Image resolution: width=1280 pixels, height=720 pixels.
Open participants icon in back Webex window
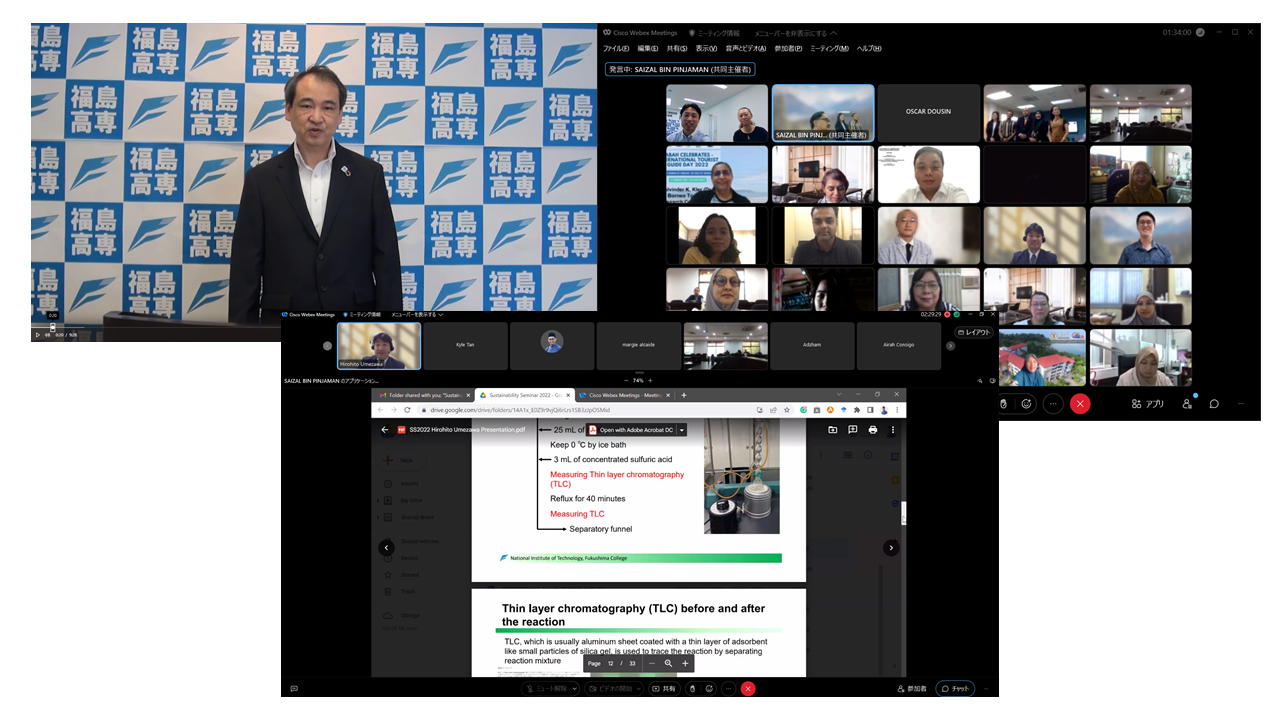(x=1187, y=404)
